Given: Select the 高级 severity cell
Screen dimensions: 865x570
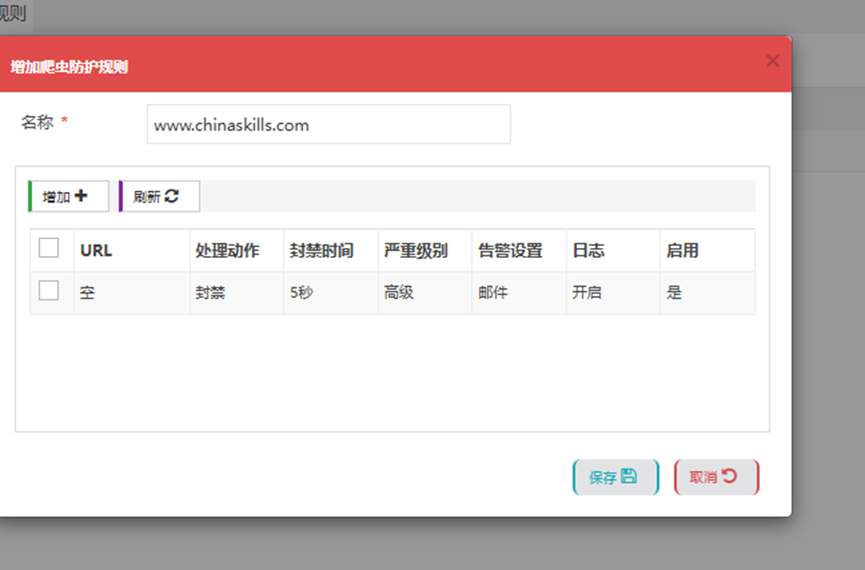Looking at the screenshot, I should (425, 292).
